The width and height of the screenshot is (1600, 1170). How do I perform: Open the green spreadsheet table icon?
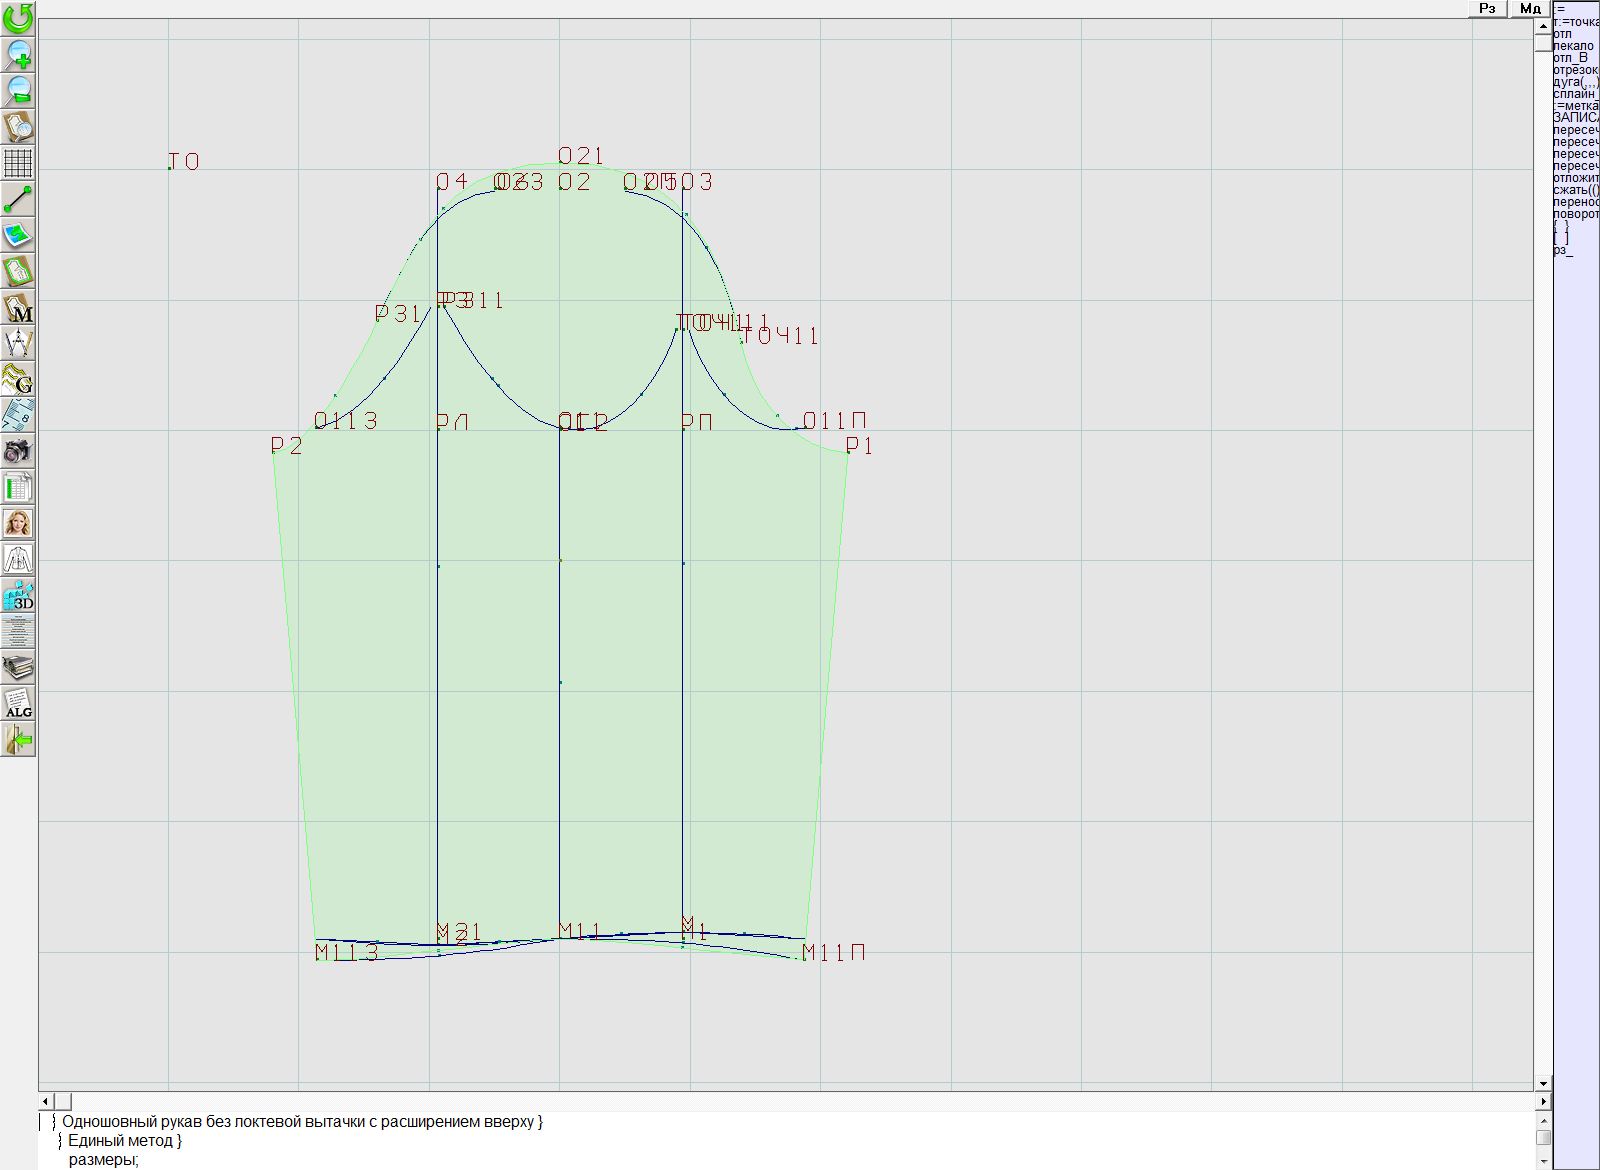click(18, 488)
